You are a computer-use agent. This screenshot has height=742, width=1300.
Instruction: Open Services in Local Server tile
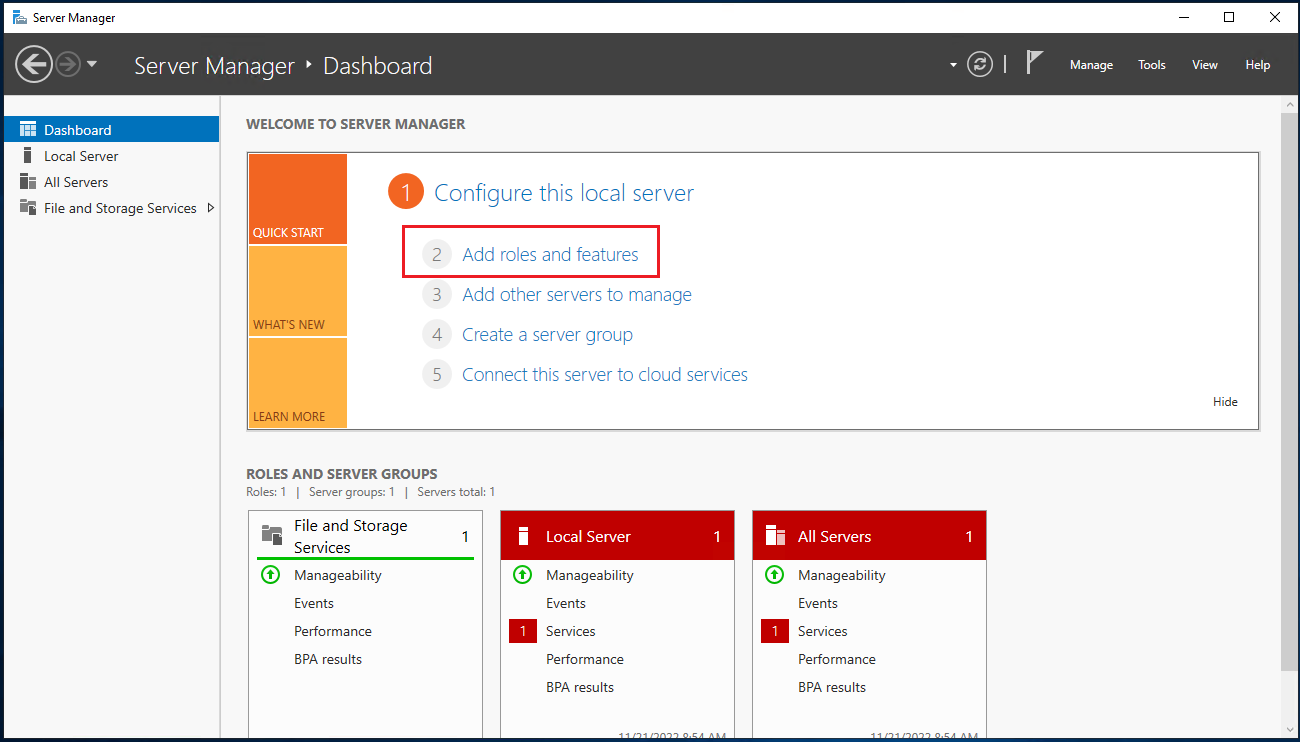tap(571, 631)
